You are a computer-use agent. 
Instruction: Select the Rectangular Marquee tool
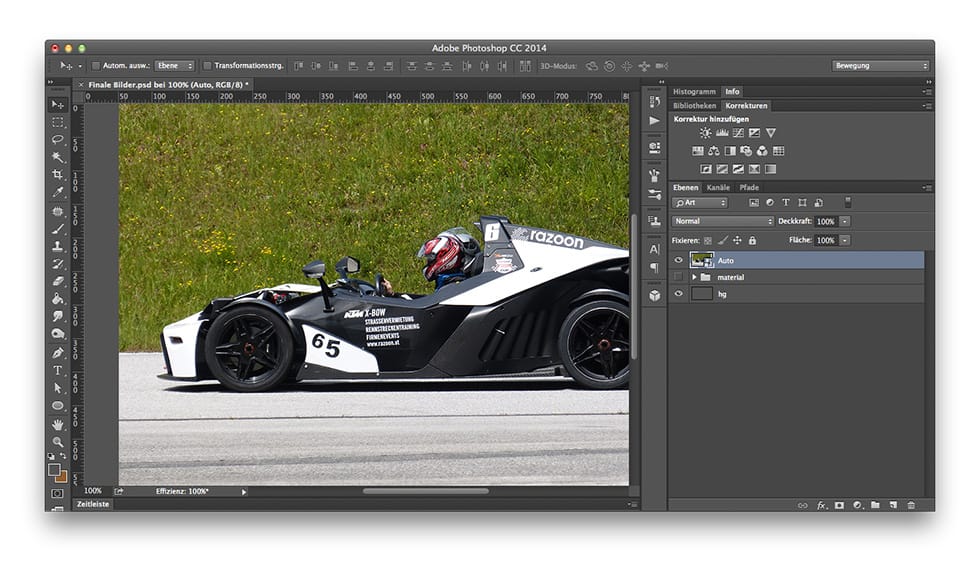point(58,122)
